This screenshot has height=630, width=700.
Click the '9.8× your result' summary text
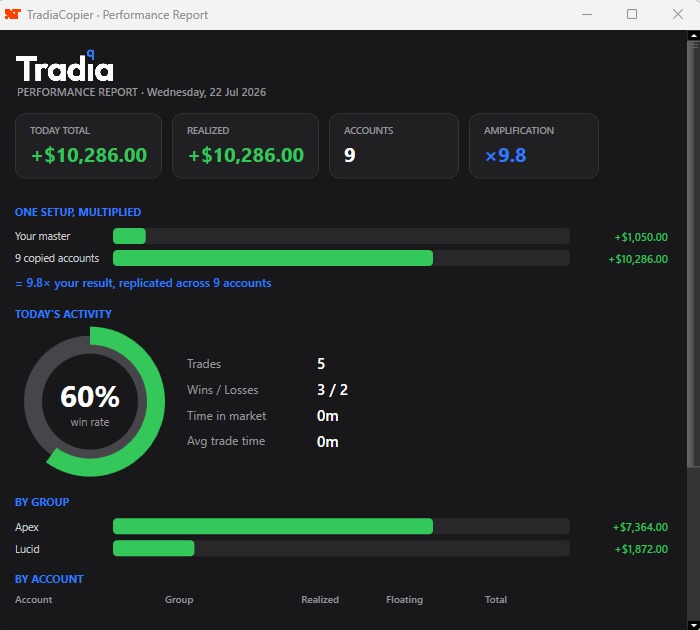click(143, 283)
